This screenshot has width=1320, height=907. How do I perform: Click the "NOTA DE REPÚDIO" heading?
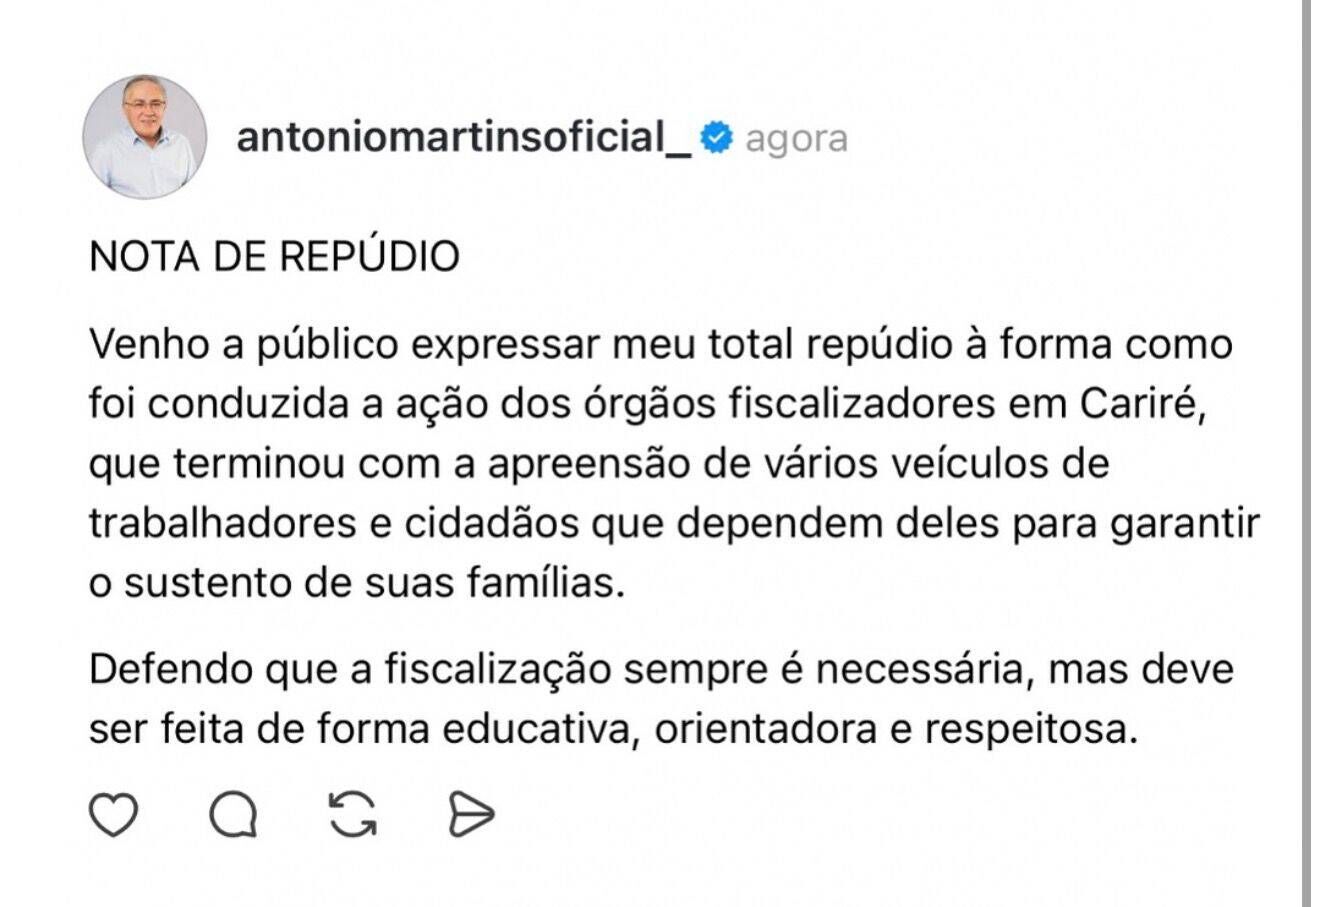(274, 257)
